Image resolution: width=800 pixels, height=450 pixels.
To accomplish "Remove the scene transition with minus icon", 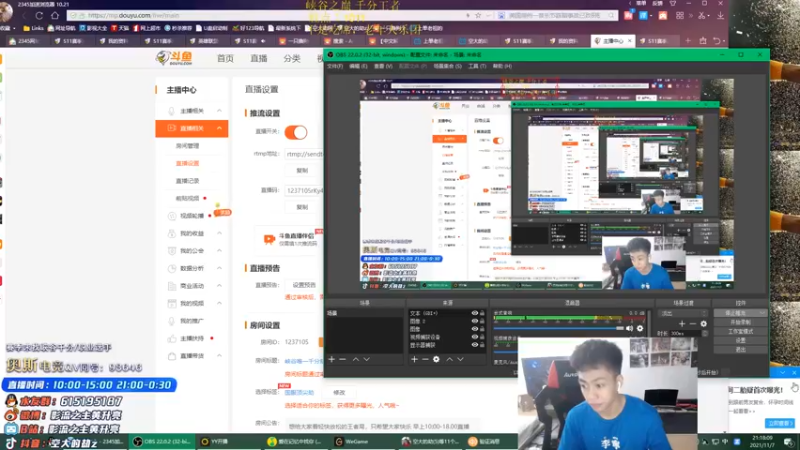I will [x=692, y=323].
